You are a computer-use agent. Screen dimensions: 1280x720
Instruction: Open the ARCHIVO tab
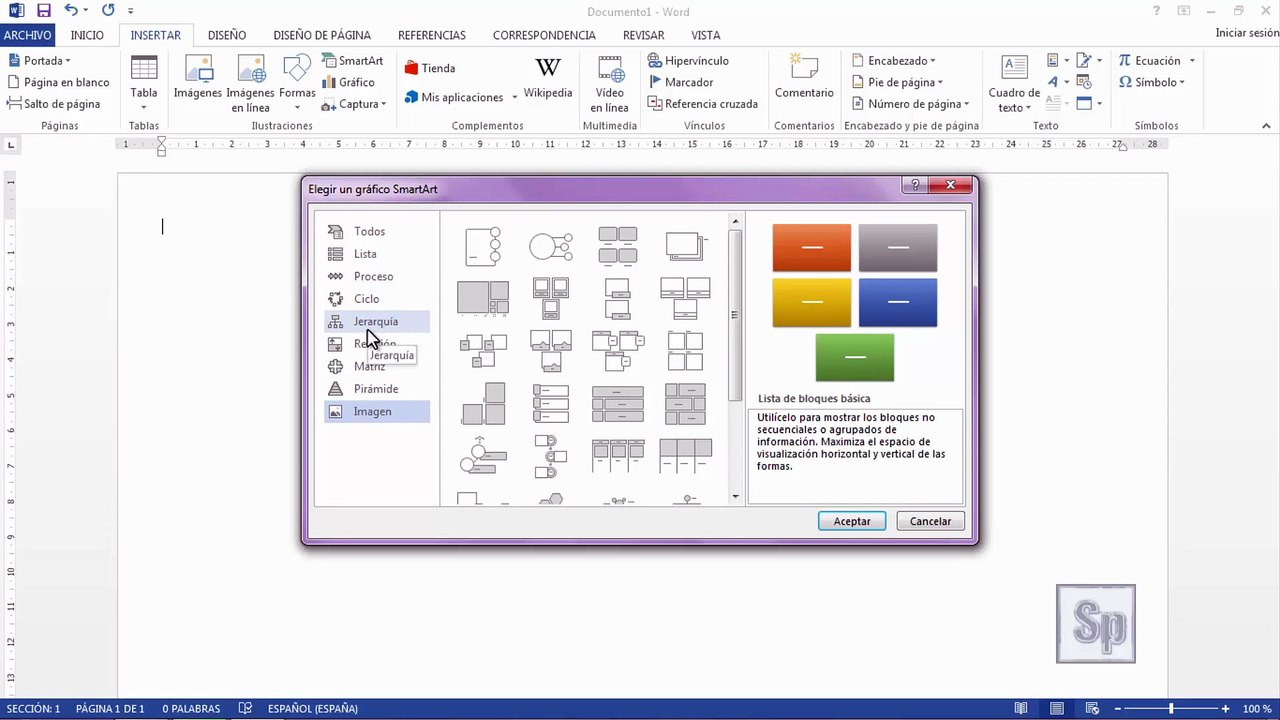tap(28, 35)
